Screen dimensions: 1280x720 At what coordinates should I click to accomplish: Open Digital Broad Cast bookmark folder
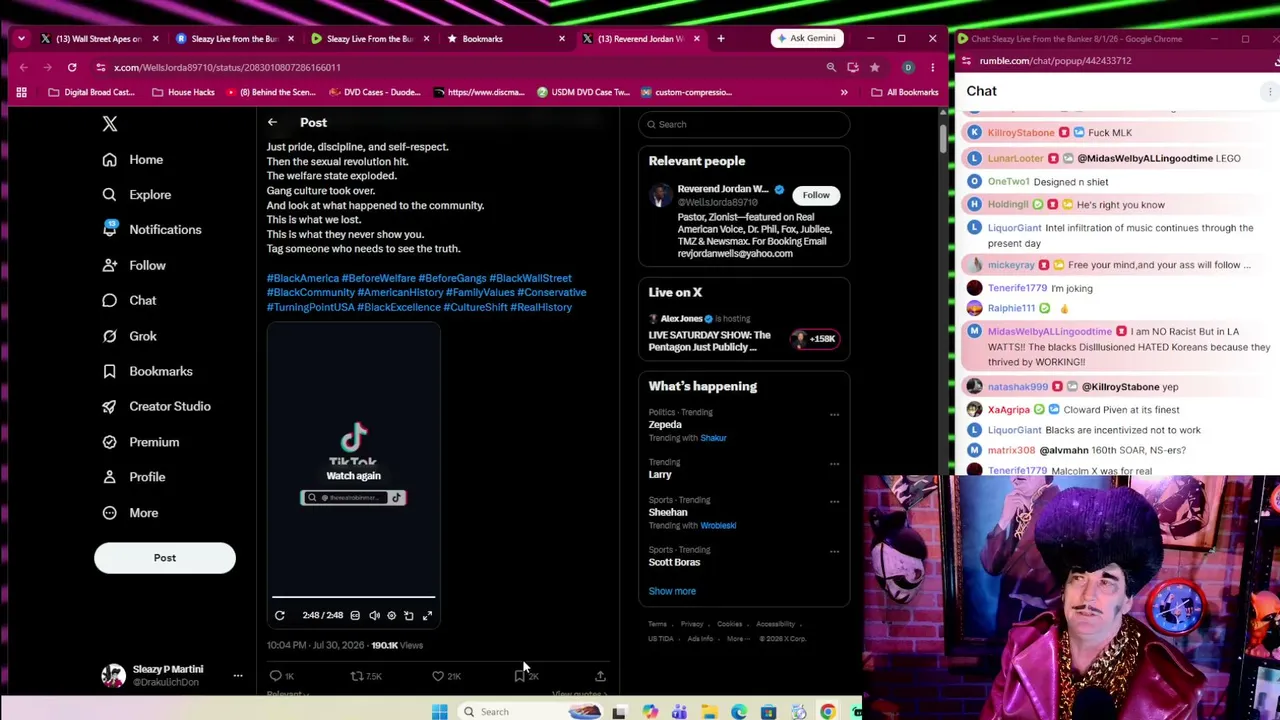point(91,92)
